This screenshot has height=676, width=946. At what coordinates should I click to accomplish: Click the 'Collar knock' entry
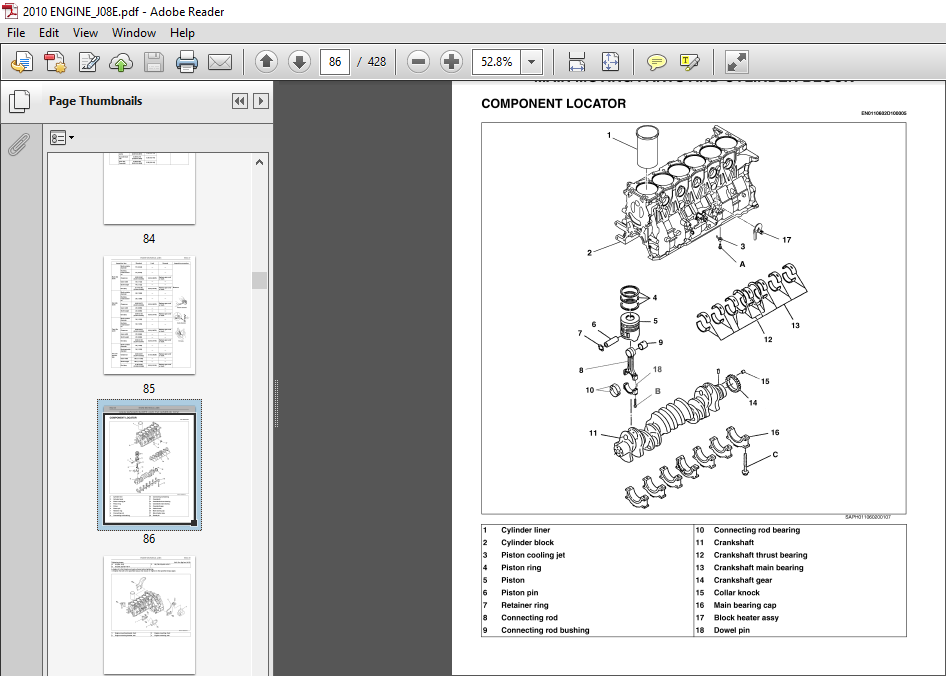point(737,593)
